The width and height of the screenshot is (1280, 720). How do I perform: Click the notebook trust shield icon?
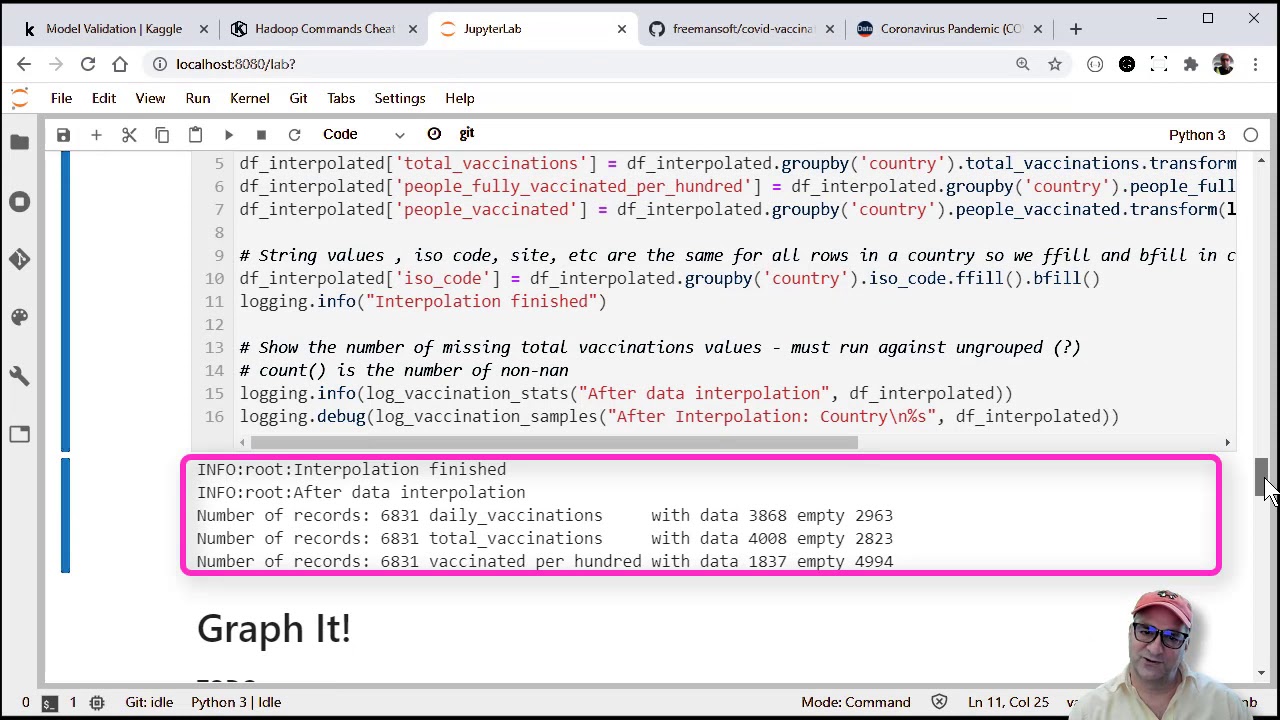939,702
